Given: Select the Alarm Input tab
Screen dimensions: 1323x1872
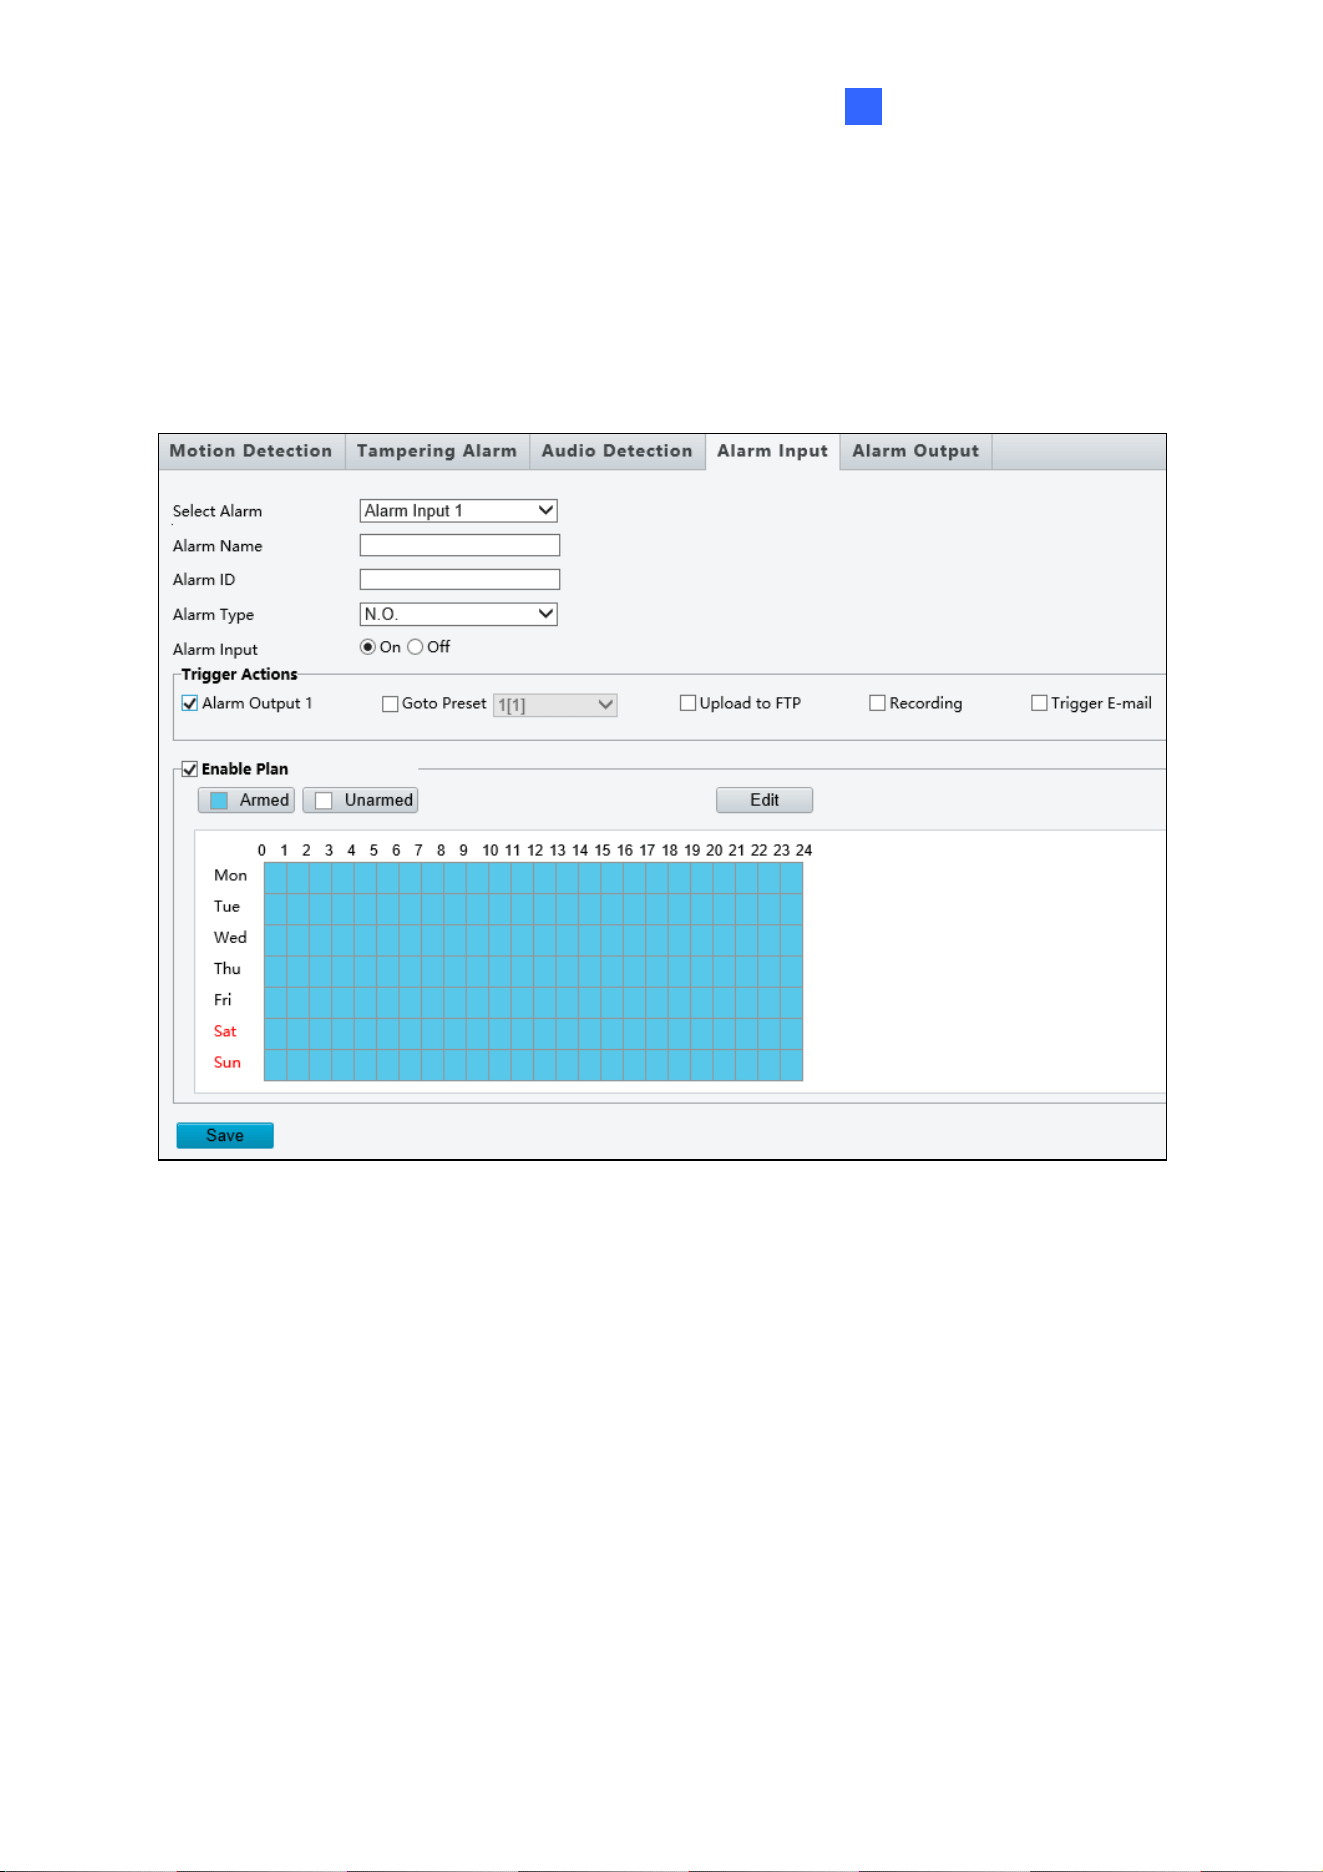Looking at the screenshot, I should click(x=773, y=451).
